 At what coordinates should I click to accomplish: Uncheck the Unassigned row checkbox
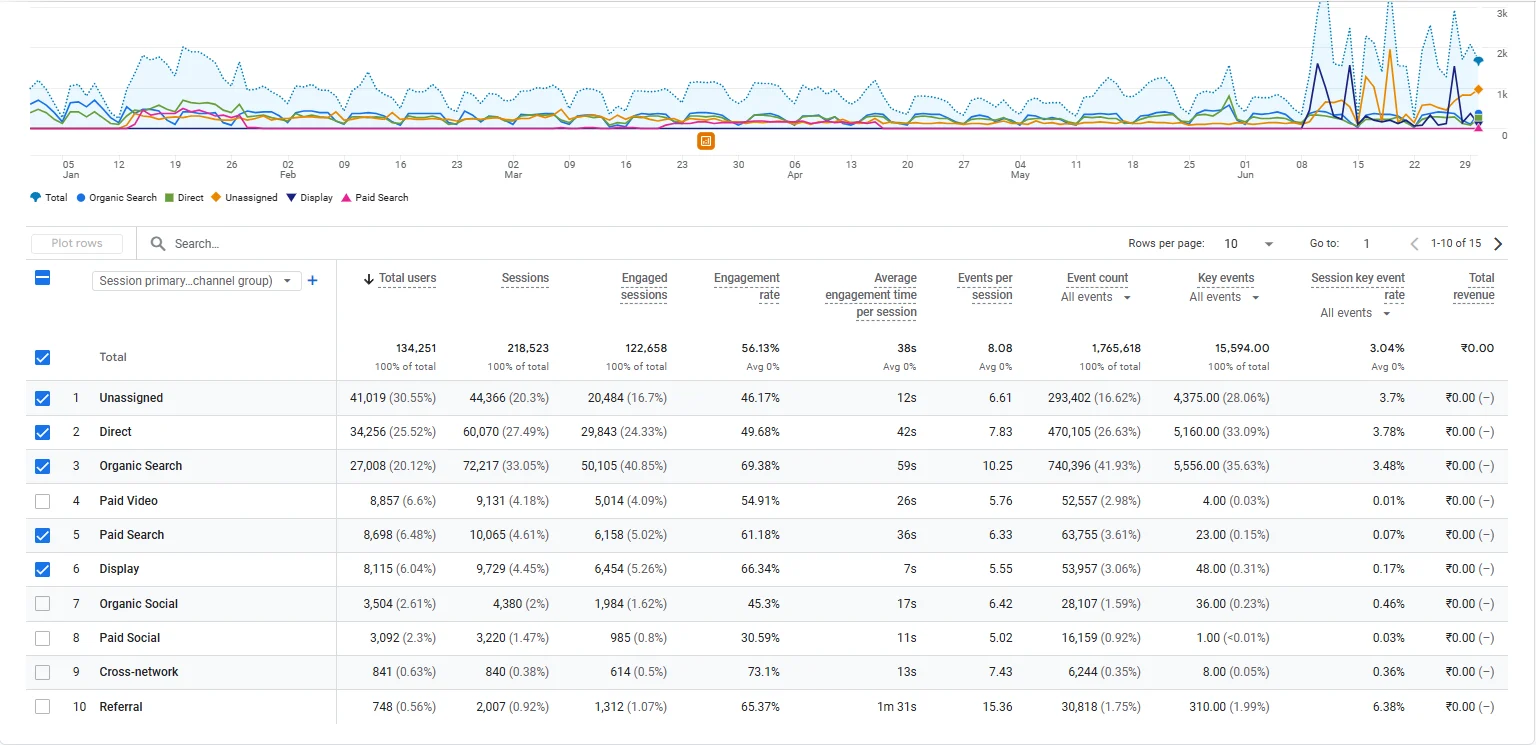42,398
